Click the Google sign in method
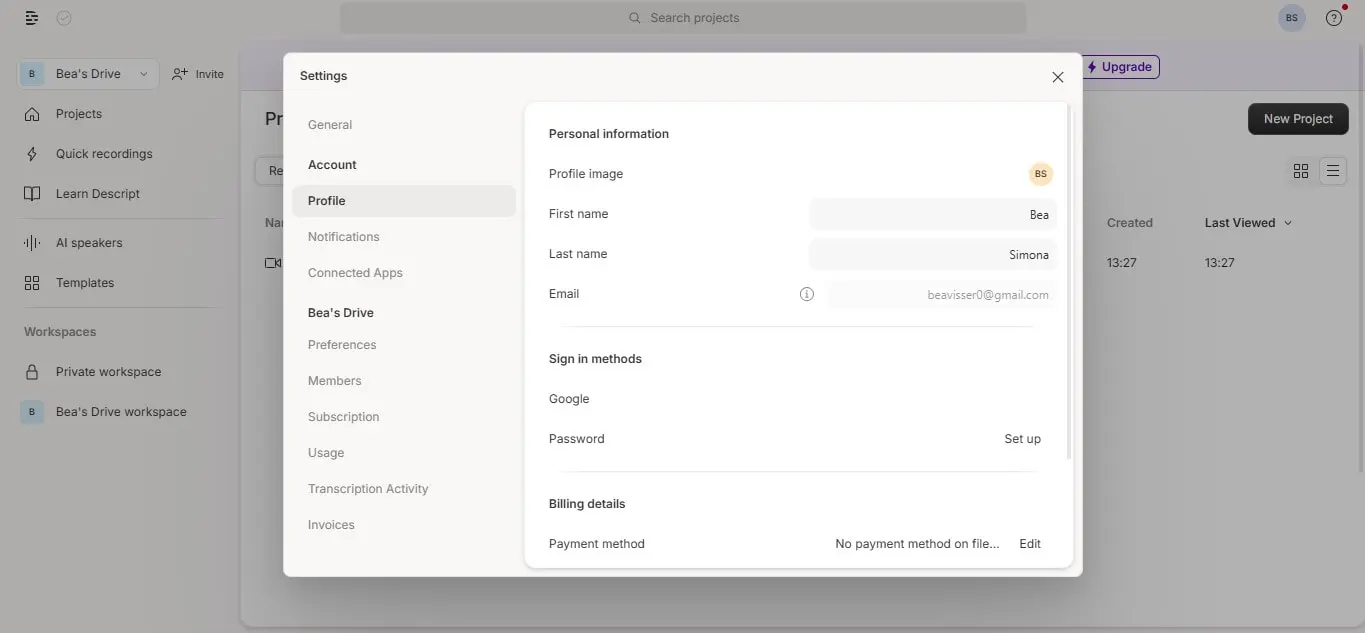Screen dimensions: 1365x633 569,399
